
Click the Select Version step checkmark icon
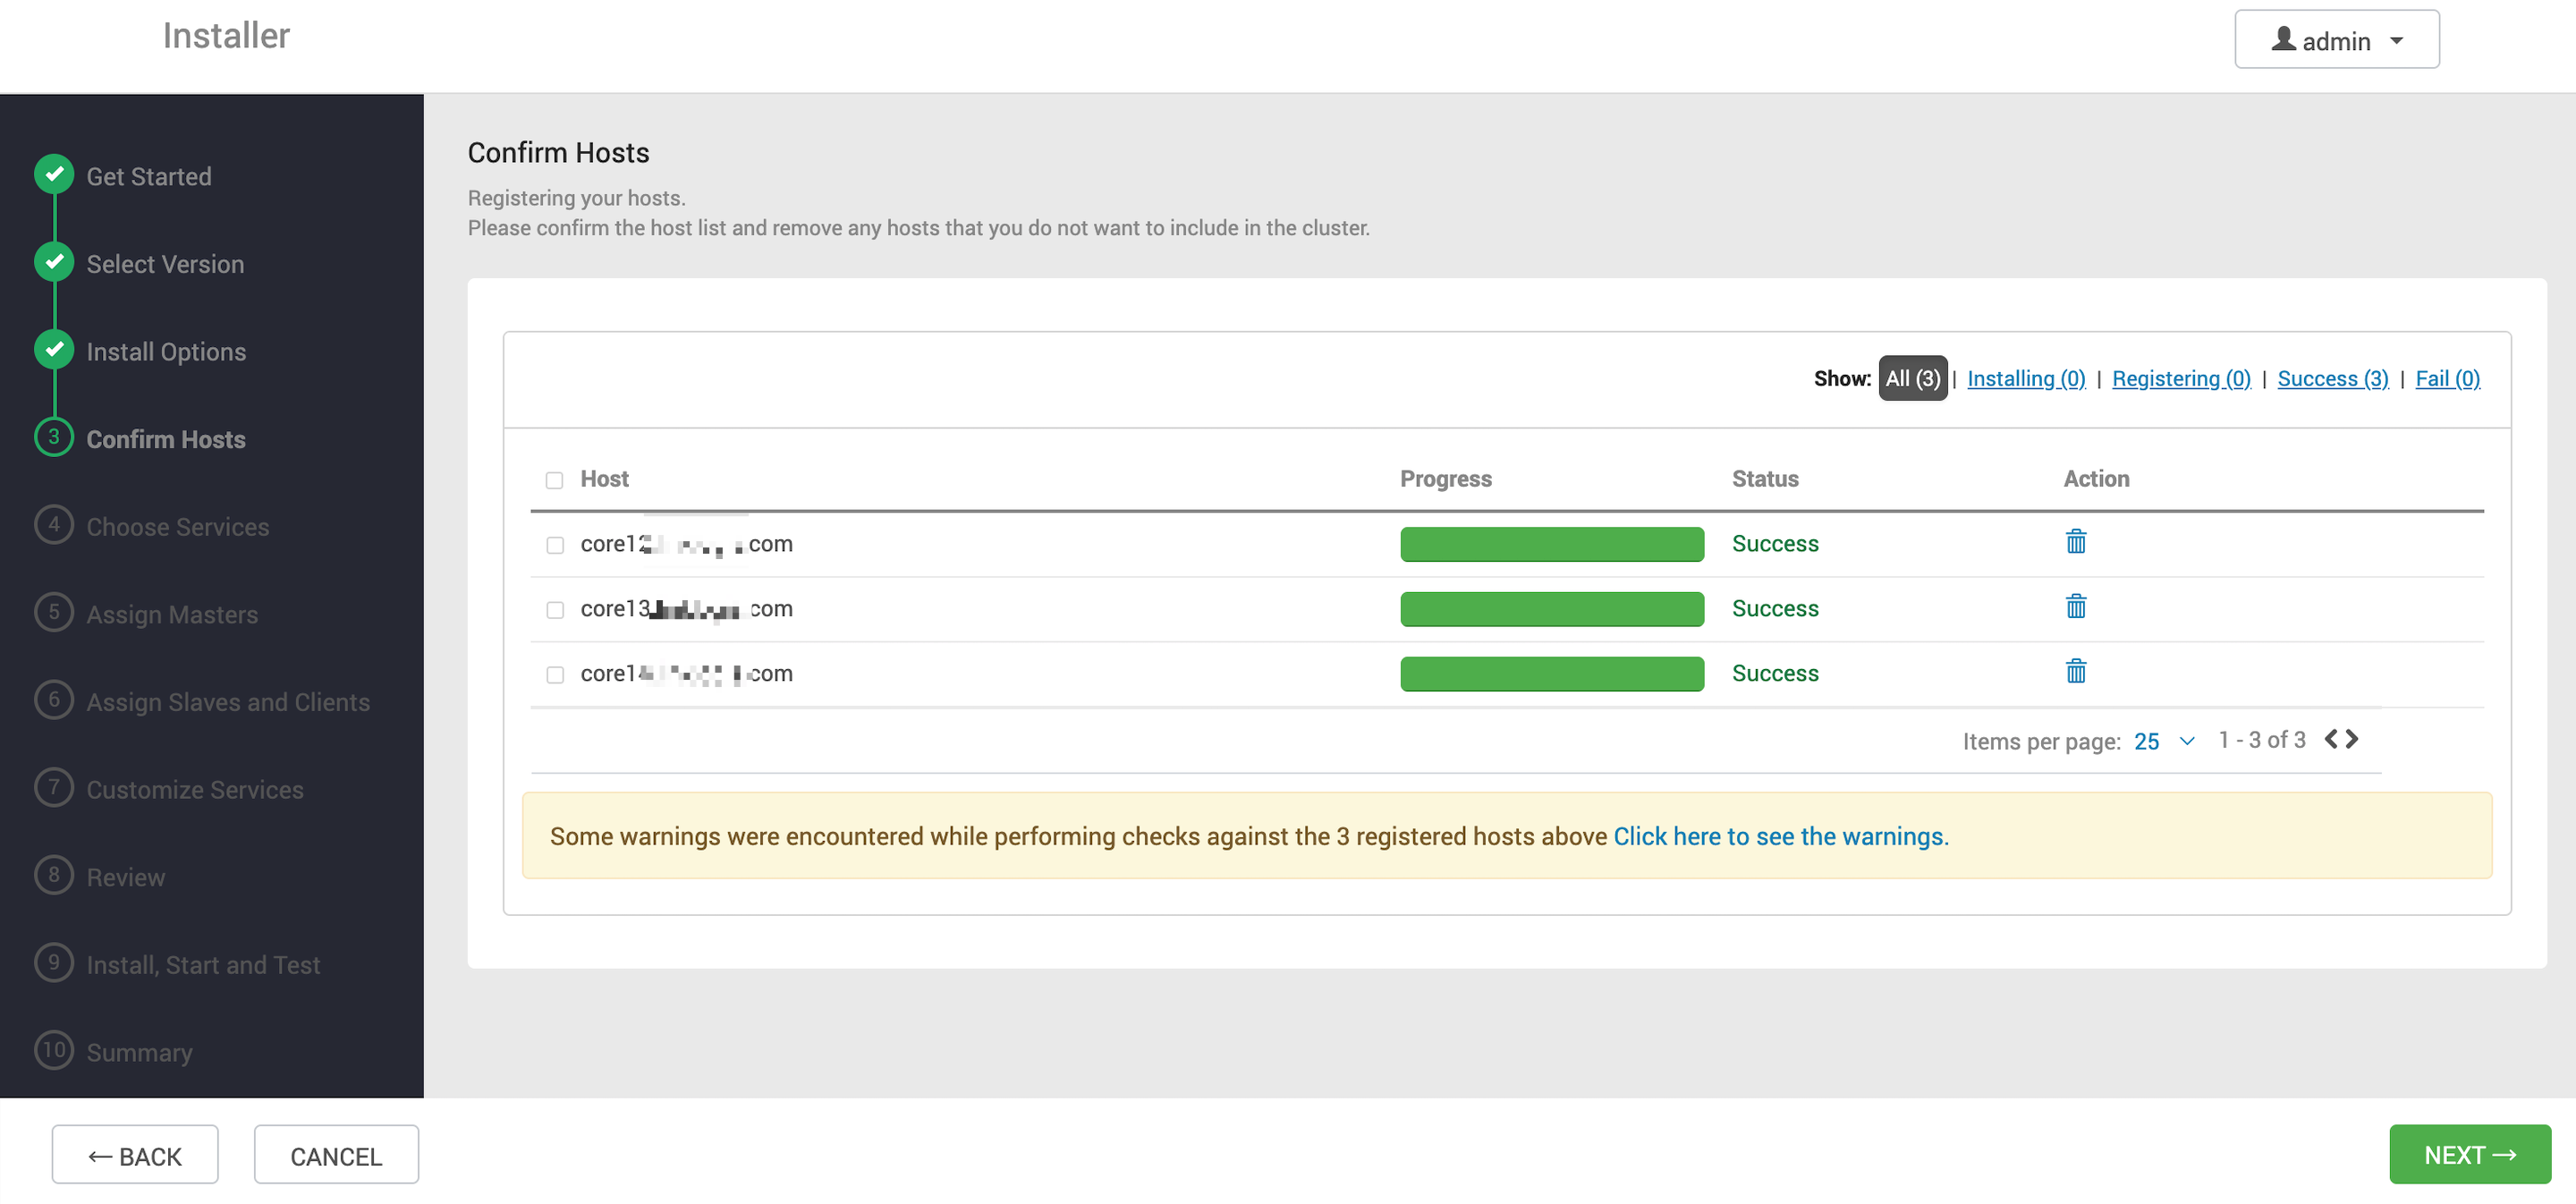pos(54,262)
